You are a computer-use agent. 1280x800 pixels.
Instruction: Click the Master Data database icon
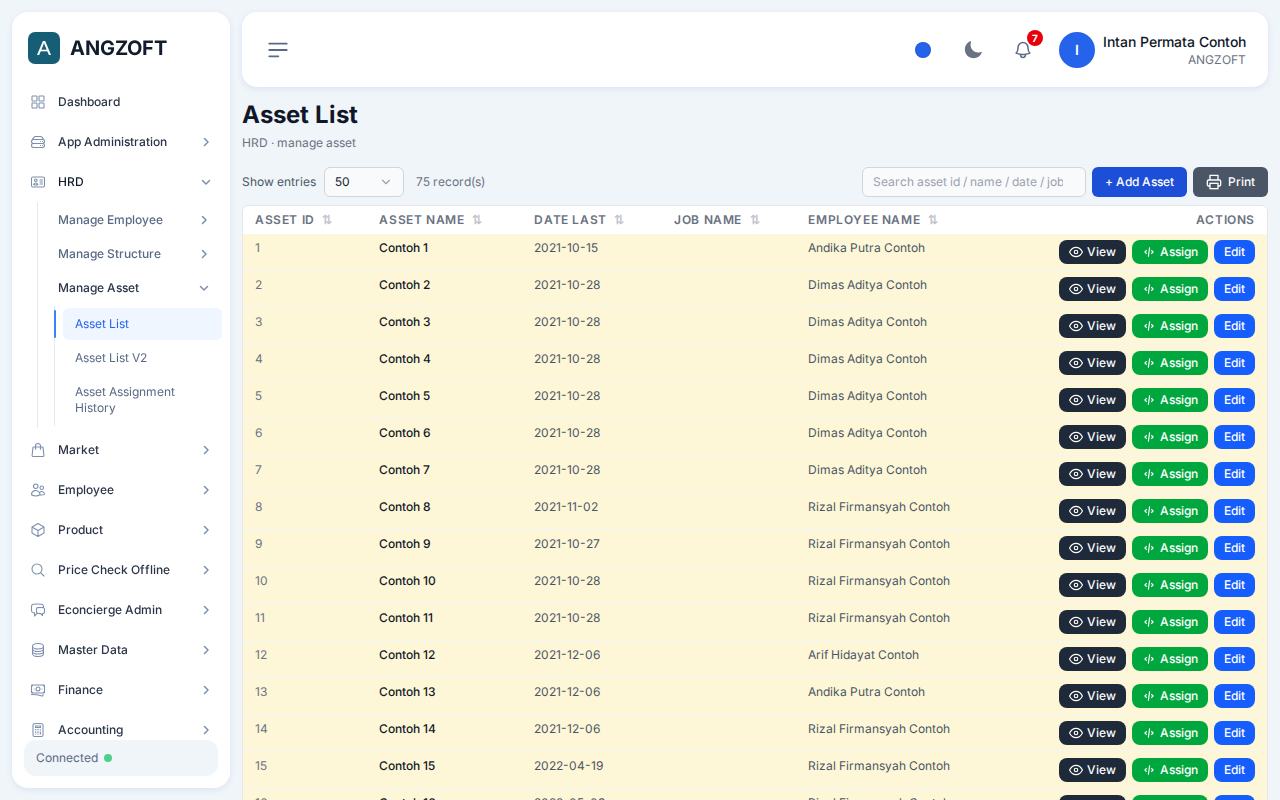click(x=38, y=650)
